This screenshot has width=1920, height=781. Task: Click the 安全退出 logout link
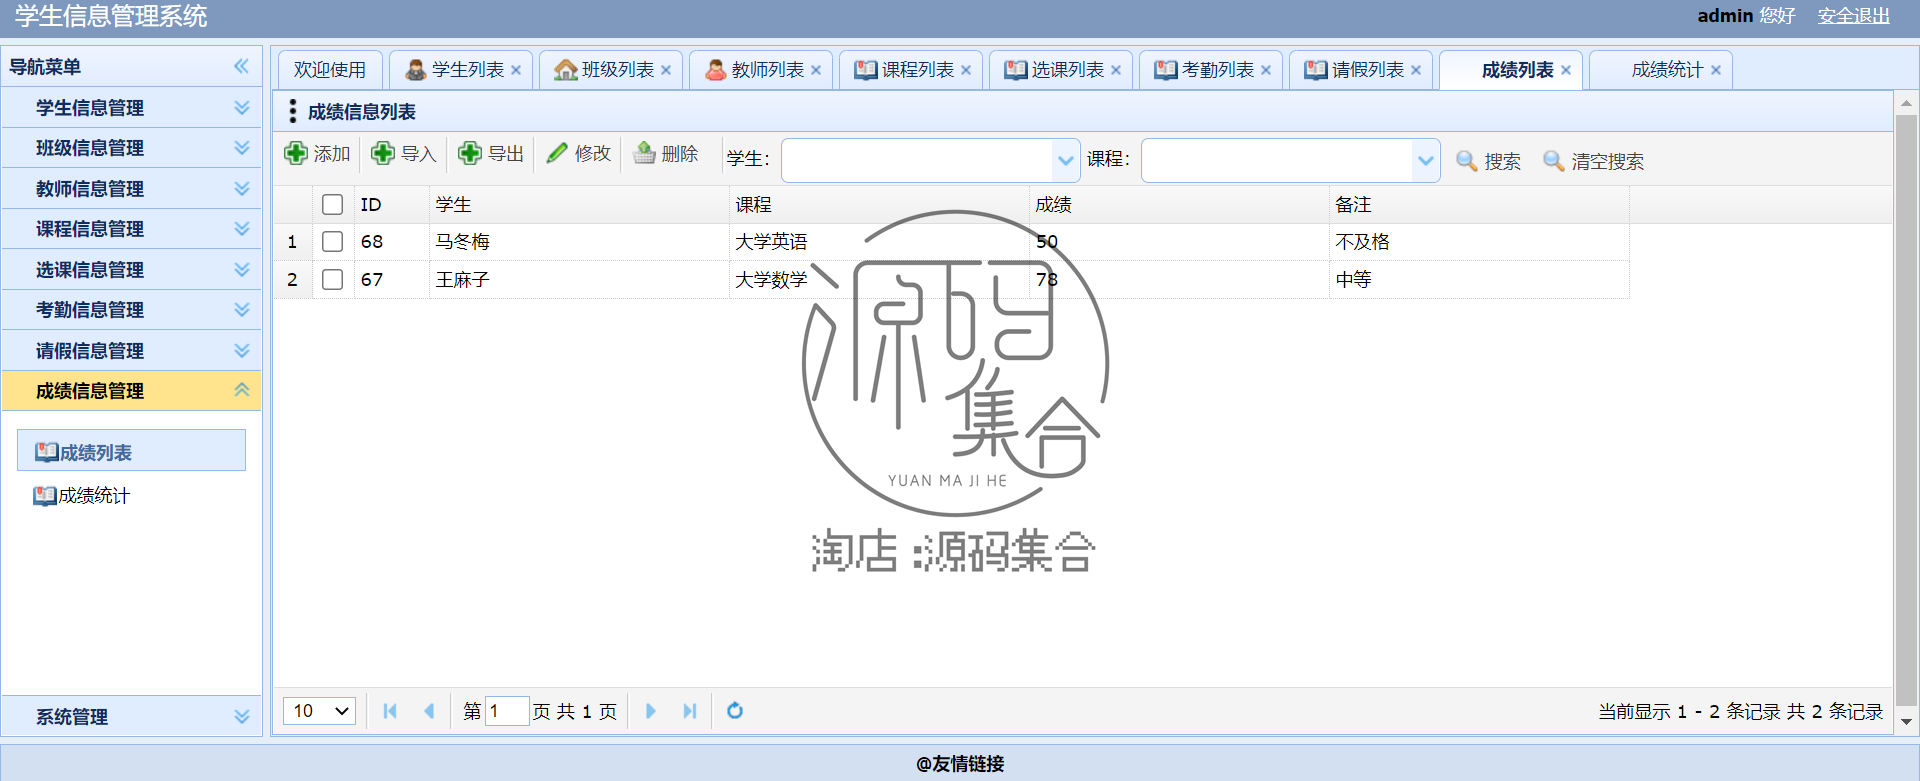point(1854,16)
